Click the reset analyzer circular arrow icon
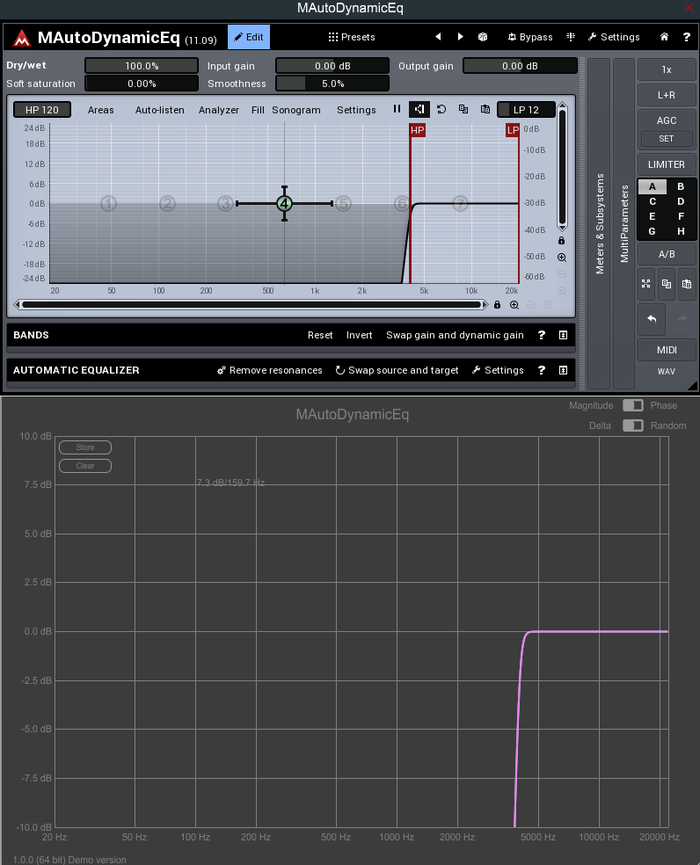The width and height of the screenshot is (700, 865). point(441,109)
